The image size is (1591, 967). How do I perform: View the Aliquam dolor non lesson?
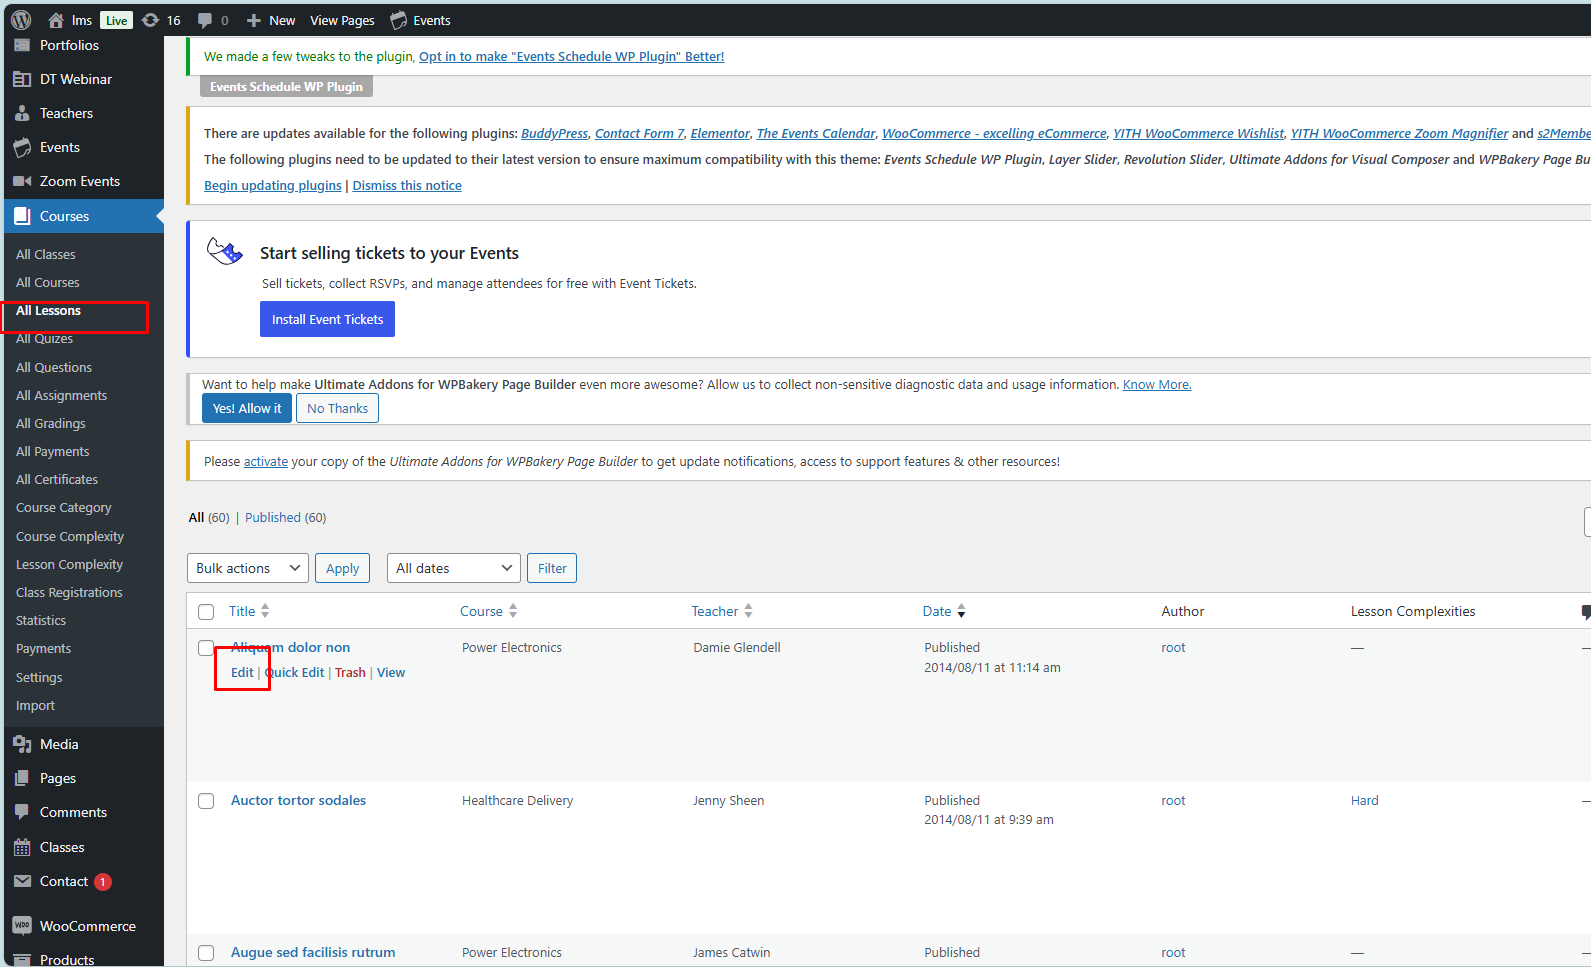pos(391,673)
